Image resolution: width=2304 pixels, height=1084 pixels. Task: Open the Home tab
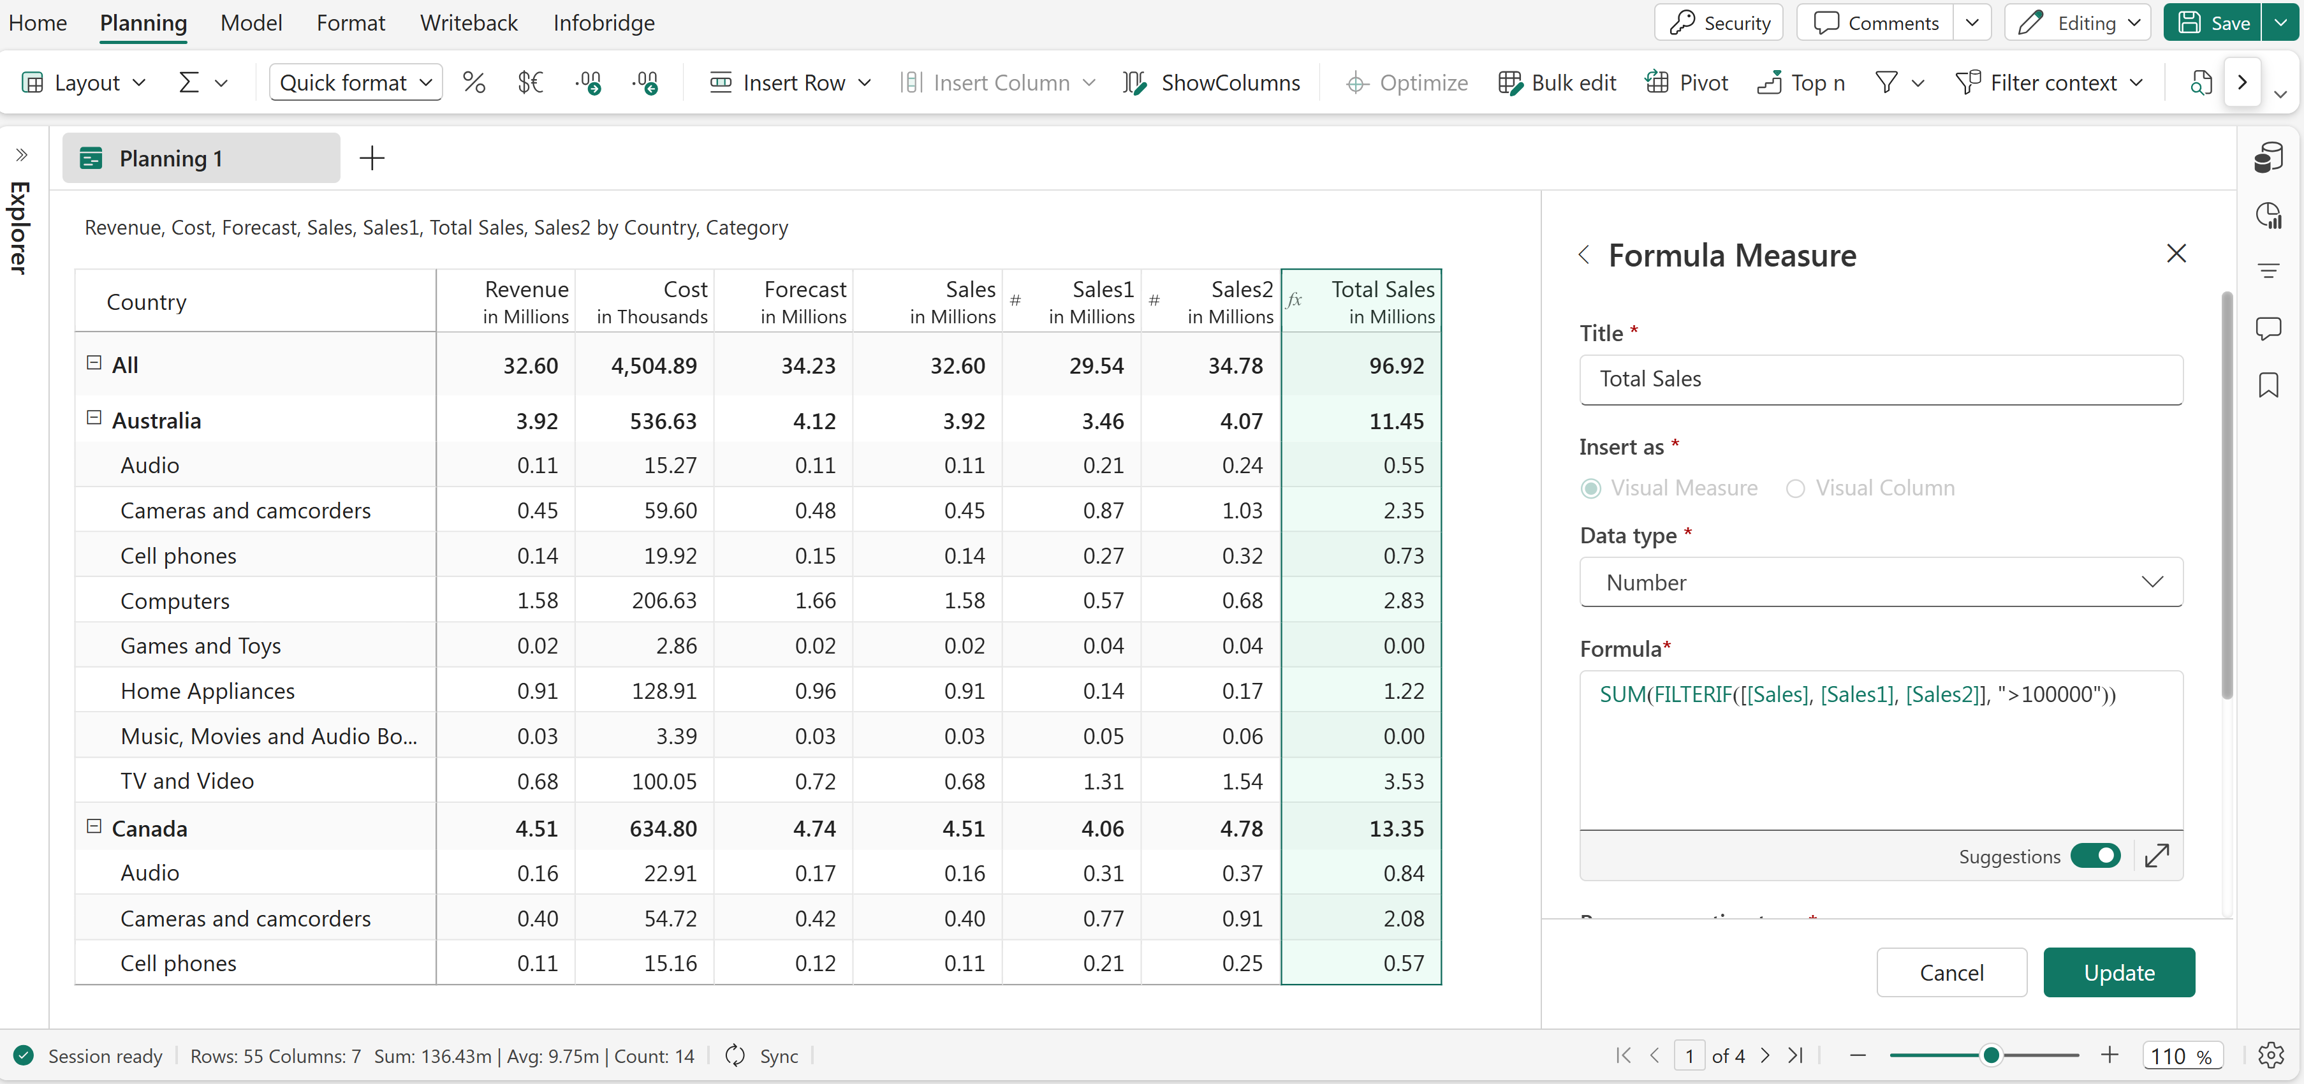(x=38, y=22)
